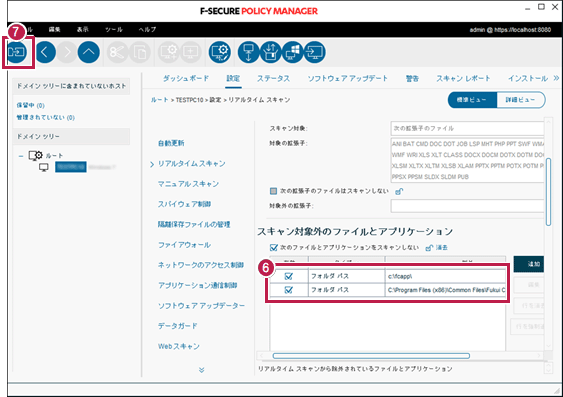Toggle 次の拡張子のファイルはスキャンしない checkbox
This screenshot has width=563, height=397.
(273, 191)
